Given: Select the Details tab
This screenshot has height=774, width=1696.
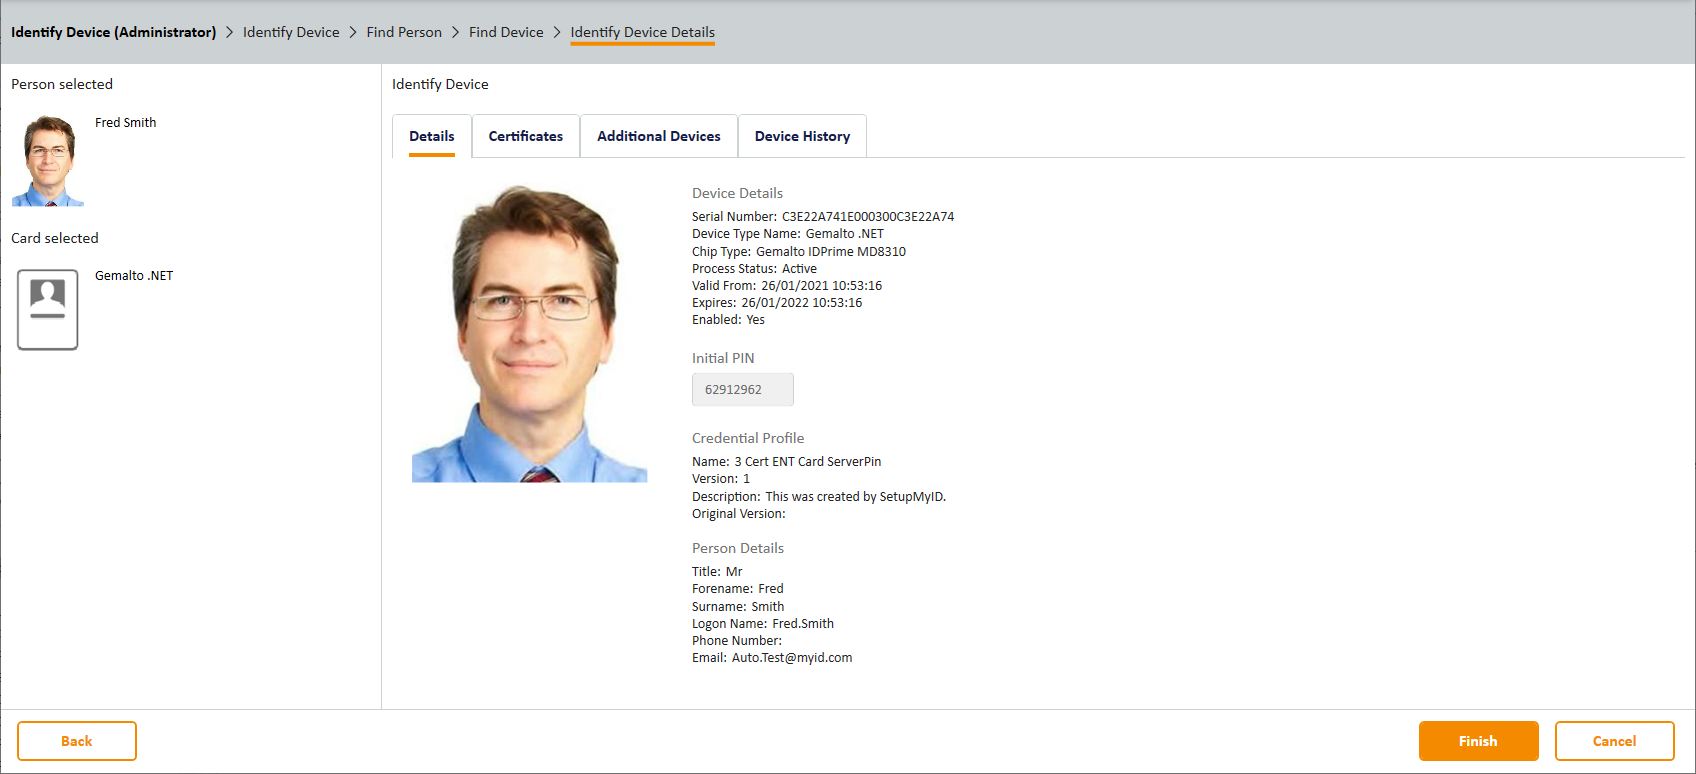Looking at the screenshot, I should tap(431, 136).
